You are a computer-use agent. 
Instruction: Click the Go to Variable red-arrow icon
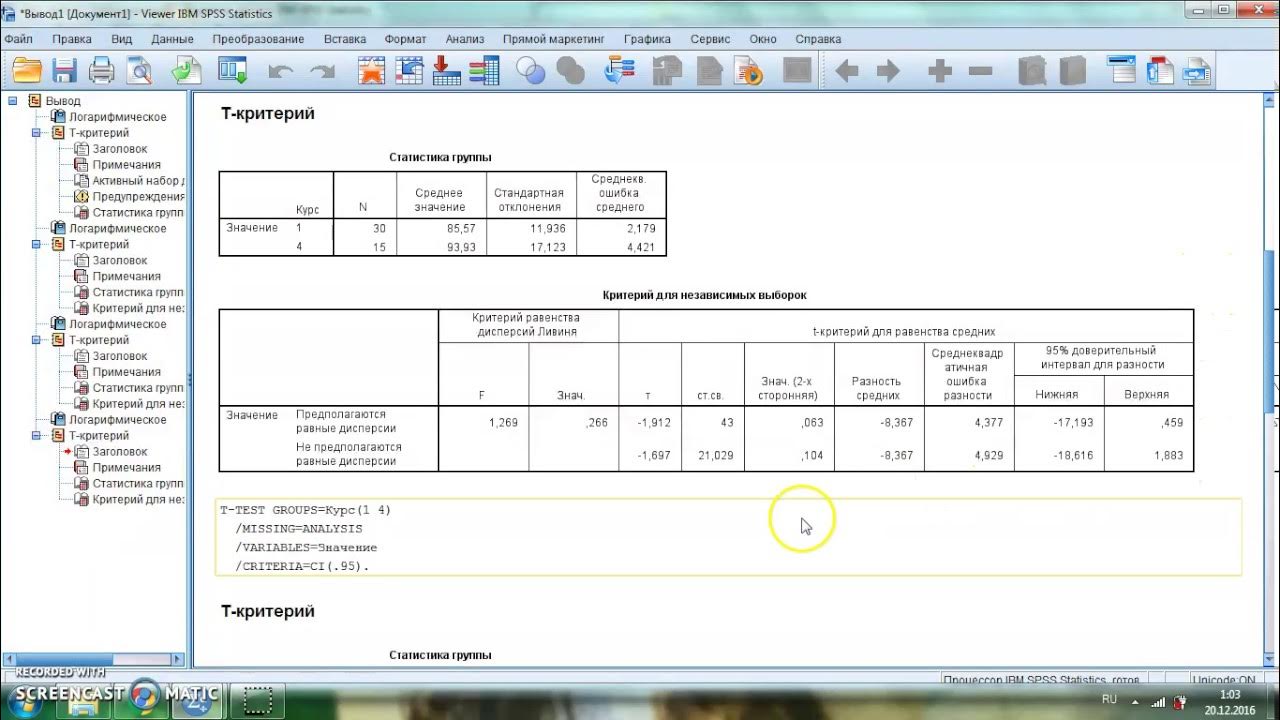446,71
